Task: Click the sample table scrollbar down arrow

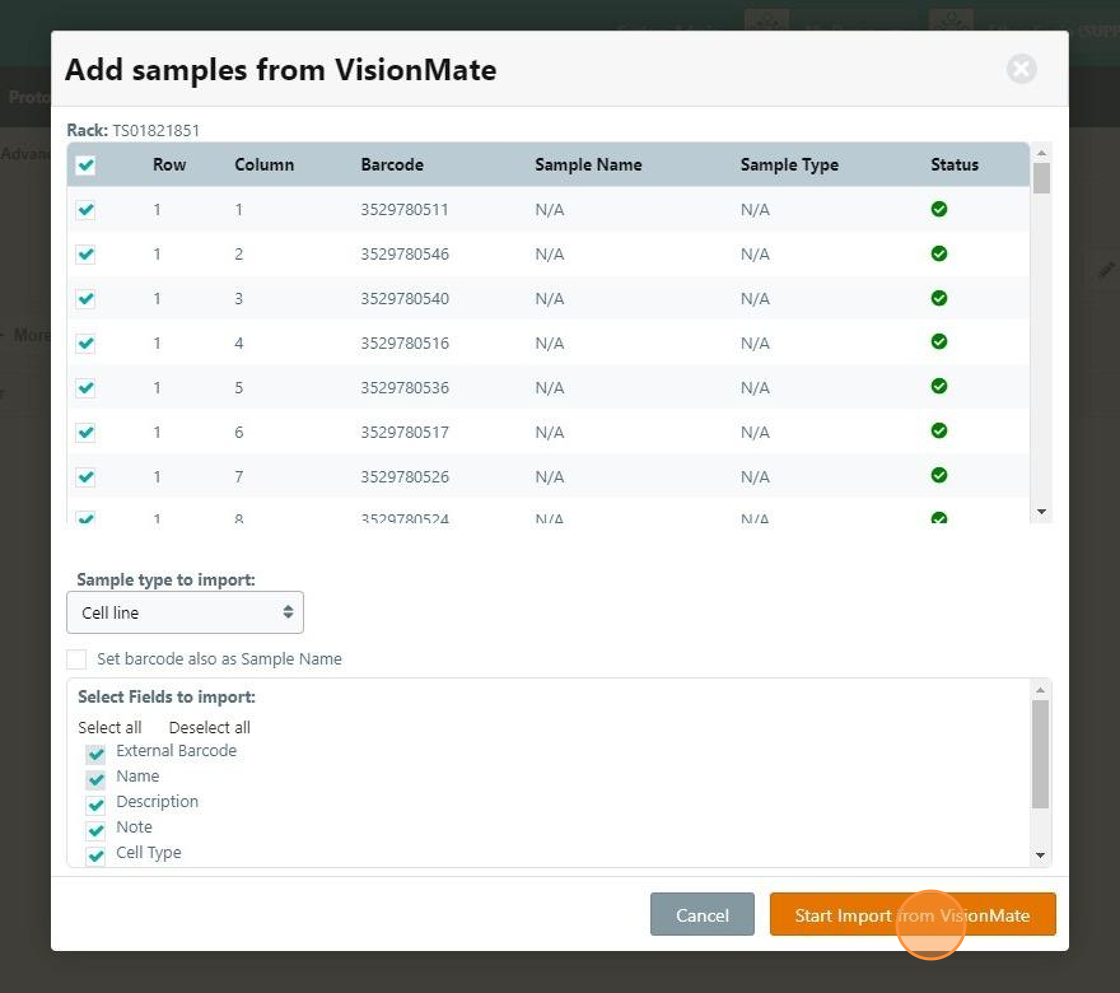Action: pyautogui.click(x=1041, y=512)
